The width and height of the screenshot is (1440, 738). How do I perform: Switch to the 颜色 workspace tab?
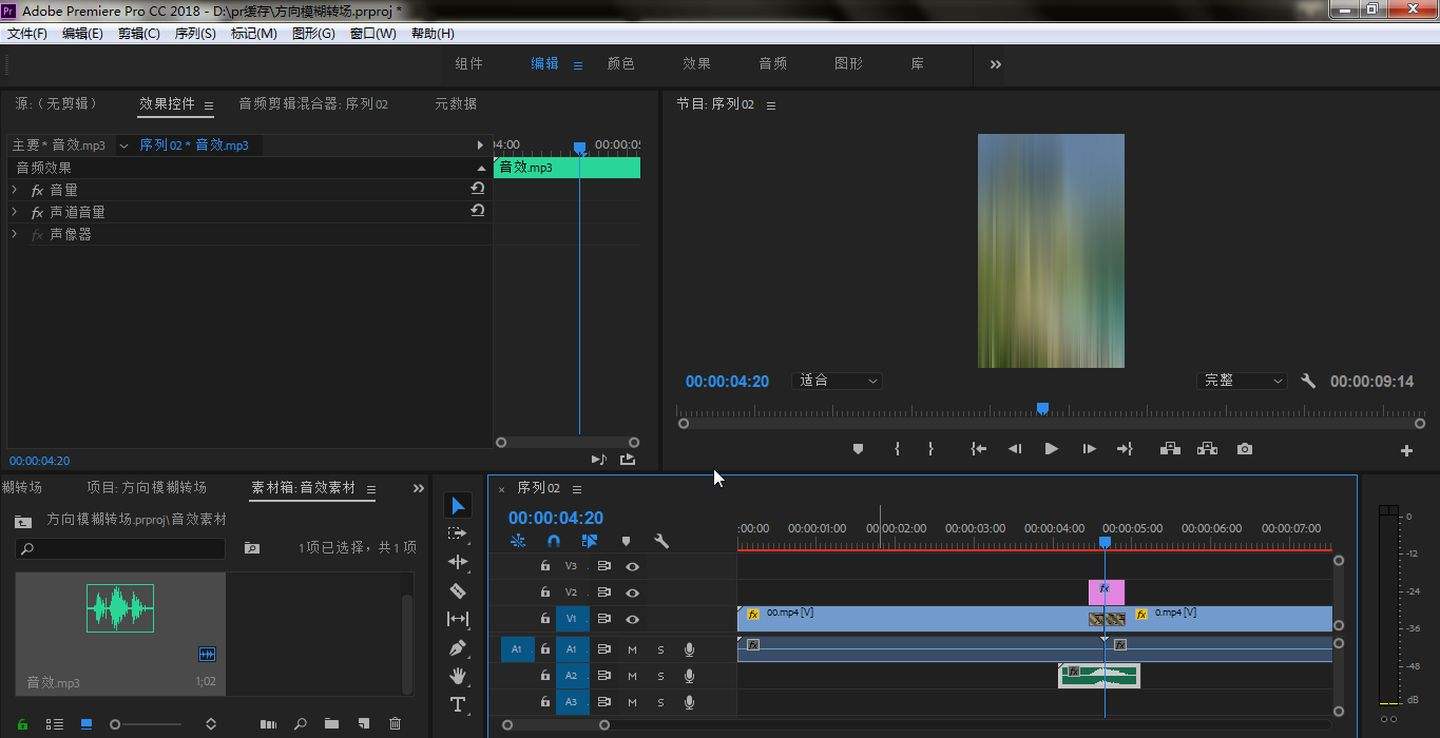[x=621, y=63]
